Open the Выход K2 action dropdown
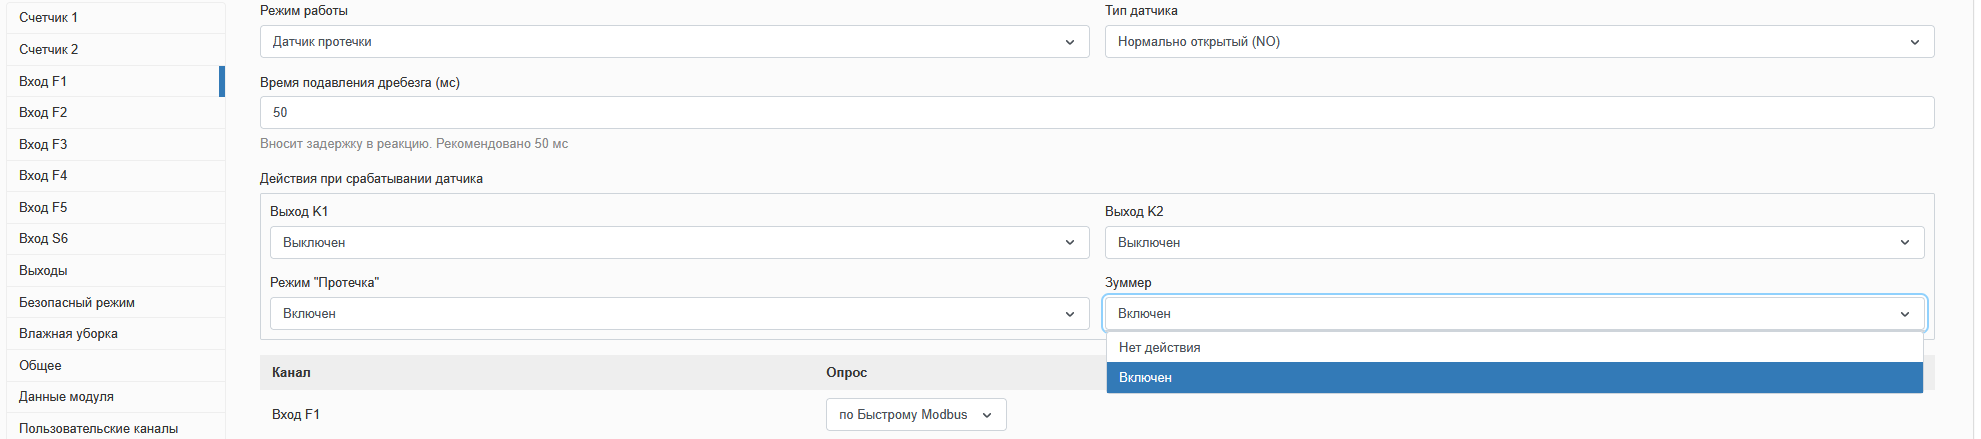1981x439 pixels. point(1513,243)
